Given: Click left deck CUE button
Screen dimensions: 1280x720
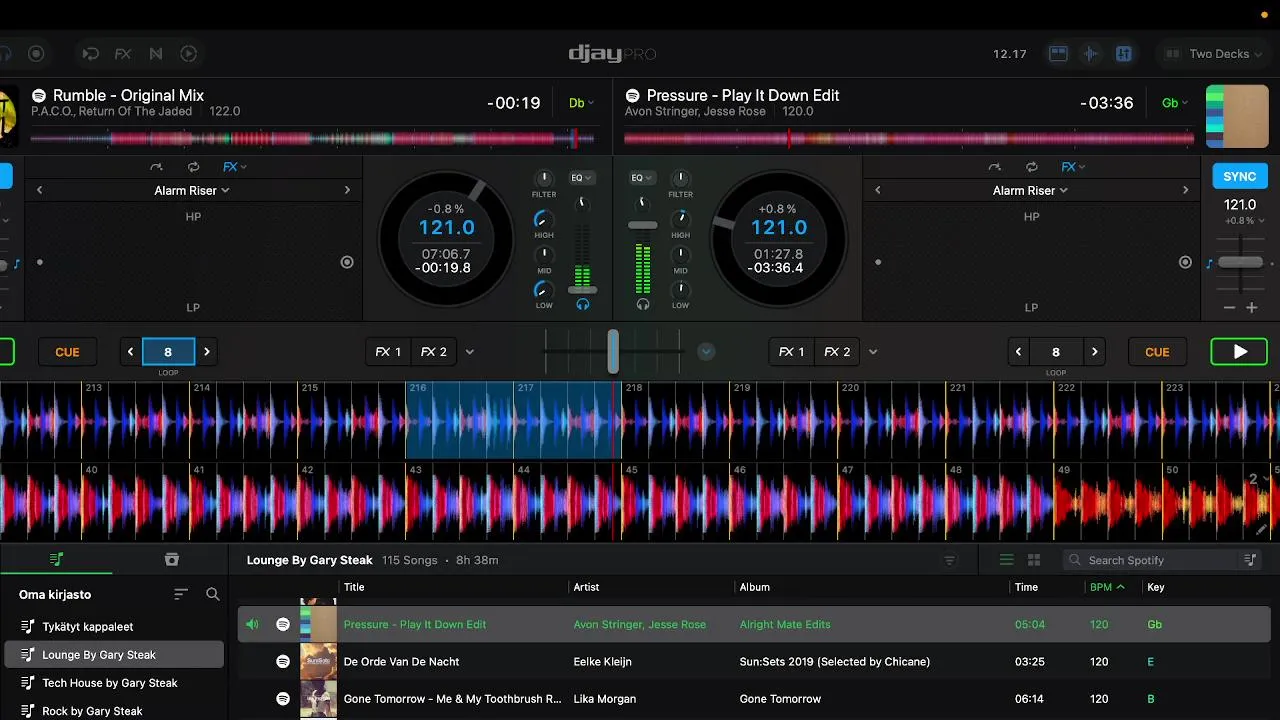Looking at the screenshot, I should coord(67,352).
